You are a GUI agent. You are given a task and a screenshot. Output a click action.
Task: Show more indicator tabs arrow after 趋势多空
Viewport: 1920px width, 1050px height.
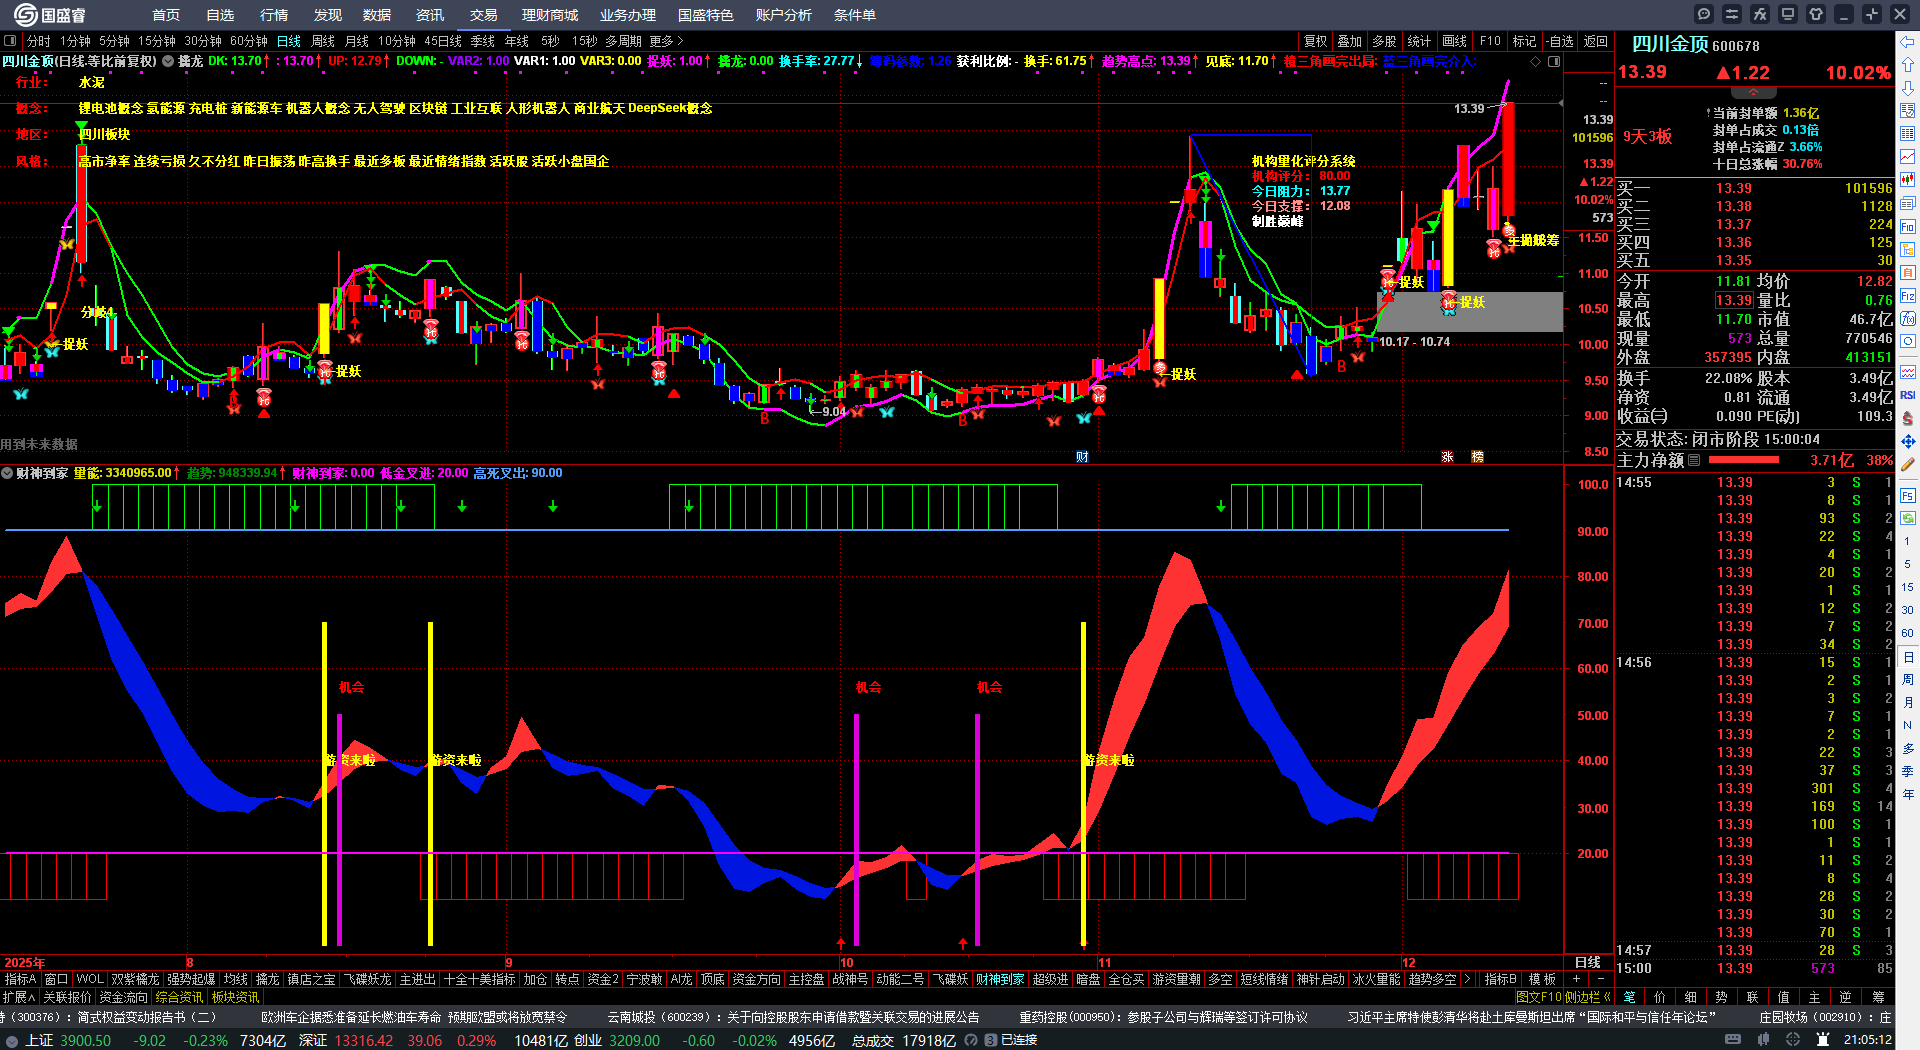[x=1467, y=979]
